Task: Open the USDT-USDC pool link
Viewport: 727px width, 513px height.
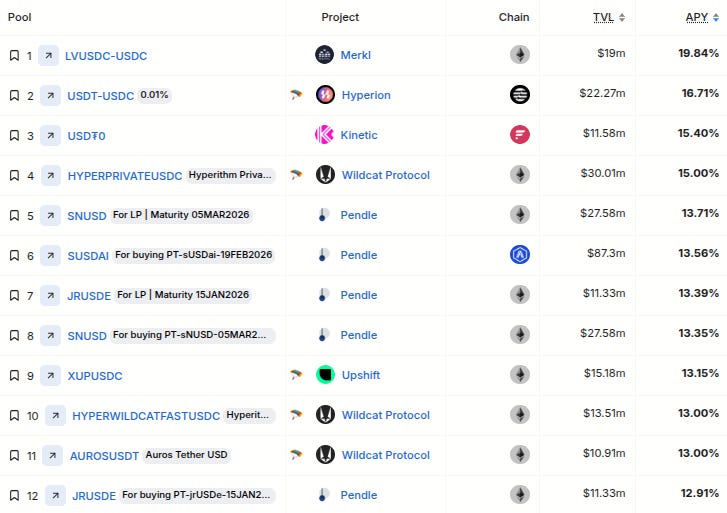Action: click(x=101, y=96)
